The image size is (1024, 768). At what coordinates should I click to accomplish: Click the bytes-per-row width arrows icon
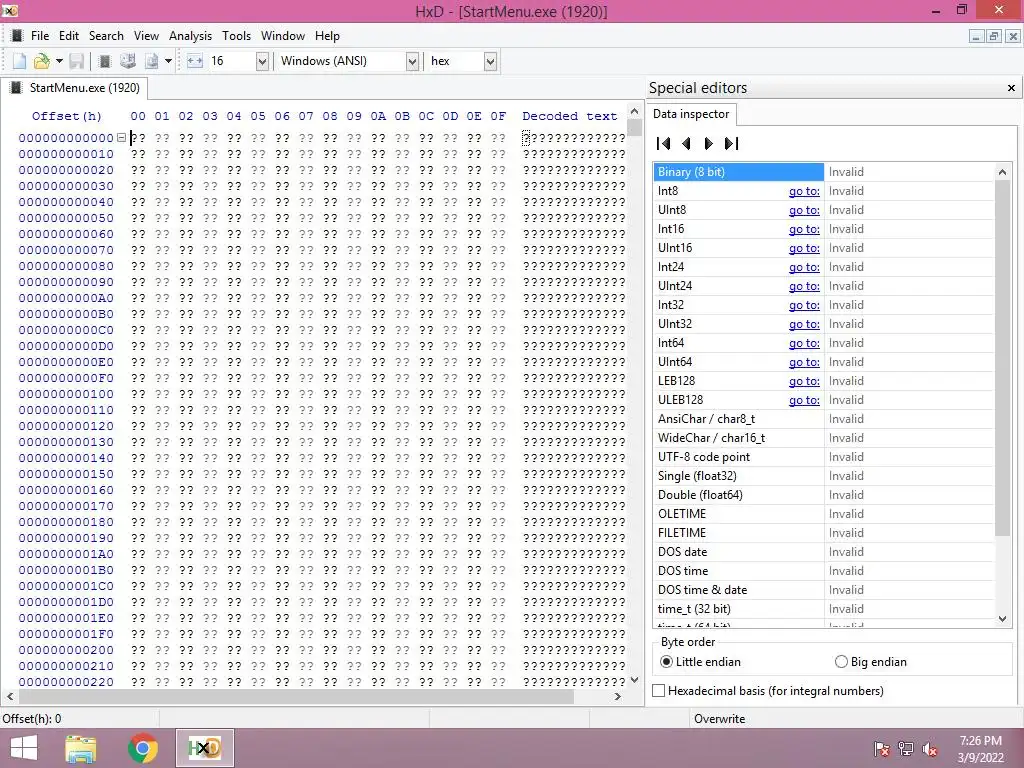195,61
